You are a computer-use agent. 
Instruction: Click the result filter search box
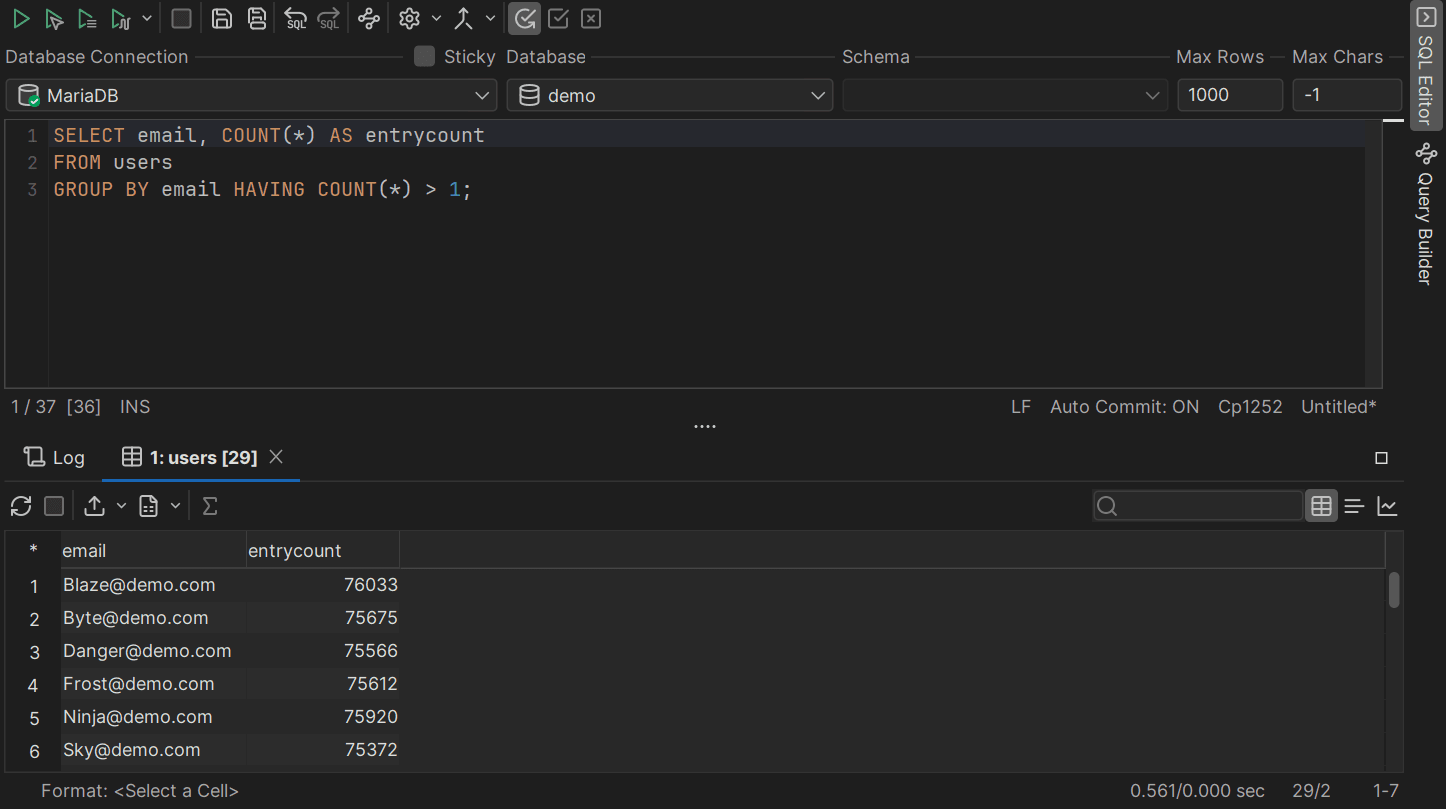[1198, 506]
